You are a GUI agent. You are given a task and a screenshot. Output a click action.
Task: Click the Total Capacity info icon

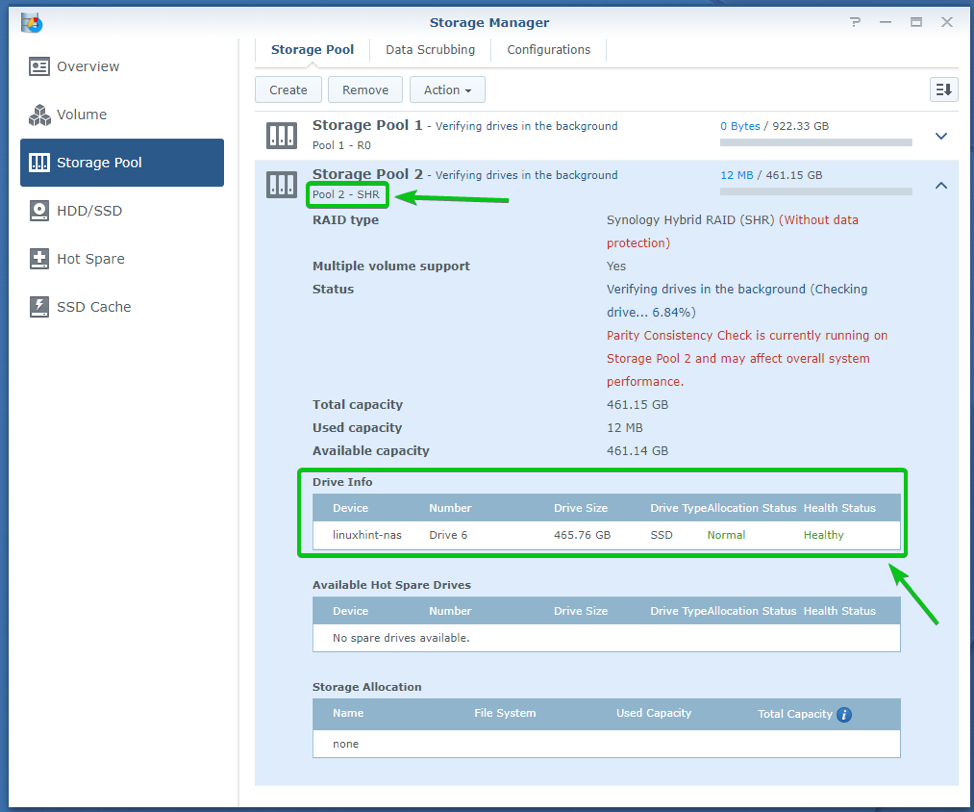(x=844, y=714)
